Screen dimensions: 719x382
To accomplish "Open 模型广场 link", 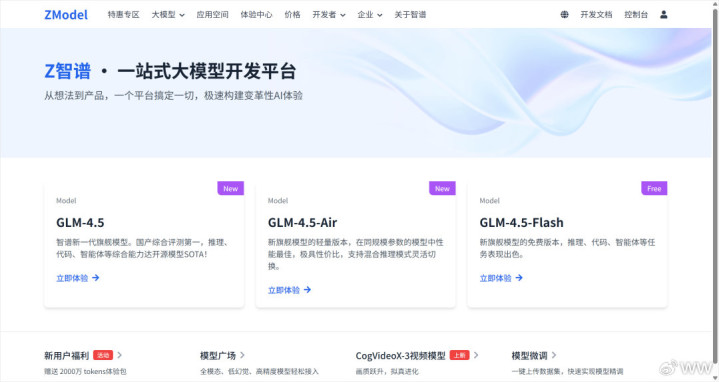I will [218, 355].
